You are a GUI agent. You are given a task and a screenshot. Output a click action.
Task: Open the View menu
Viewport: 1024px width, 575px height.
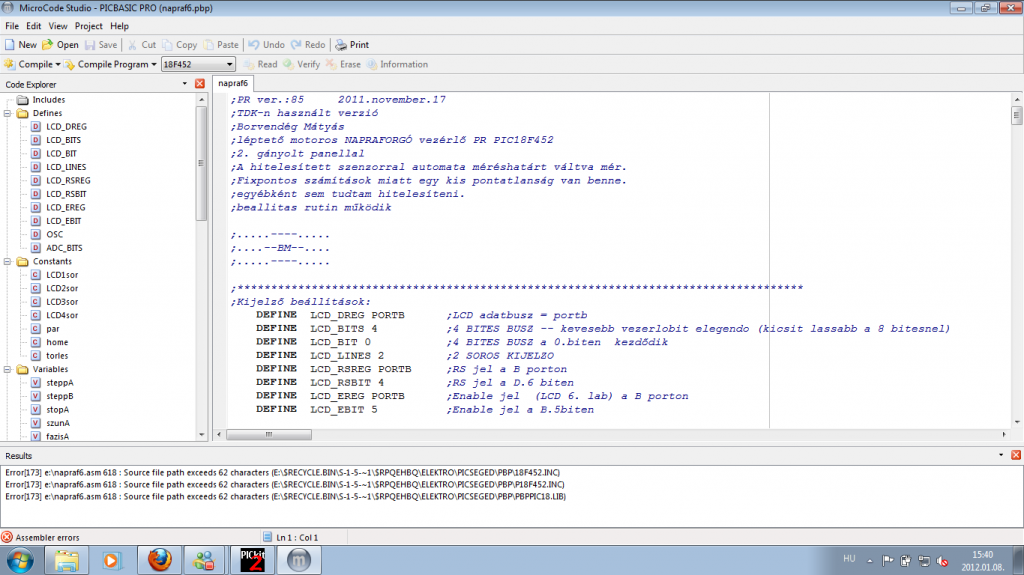pos(57,26)
